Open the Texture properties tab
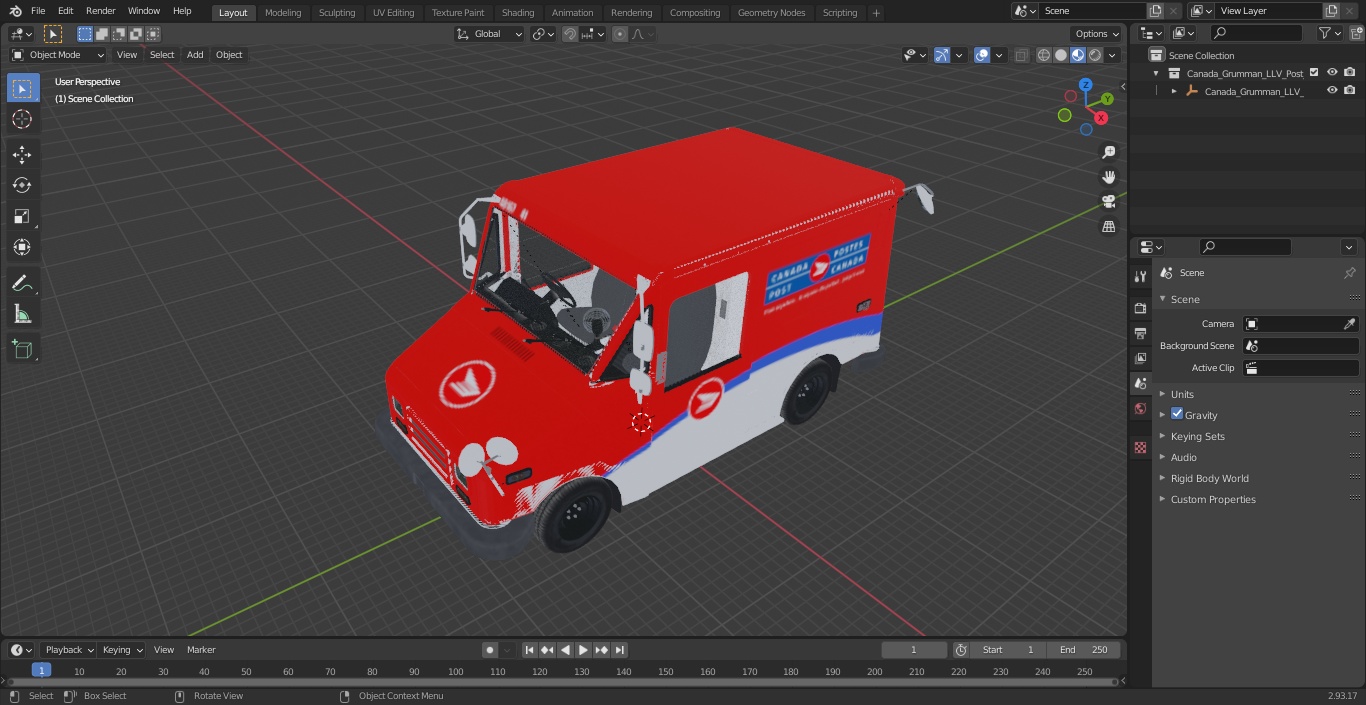Image resolution: width=1366 pixels, height=705 pixels. tap(1140, 447)
